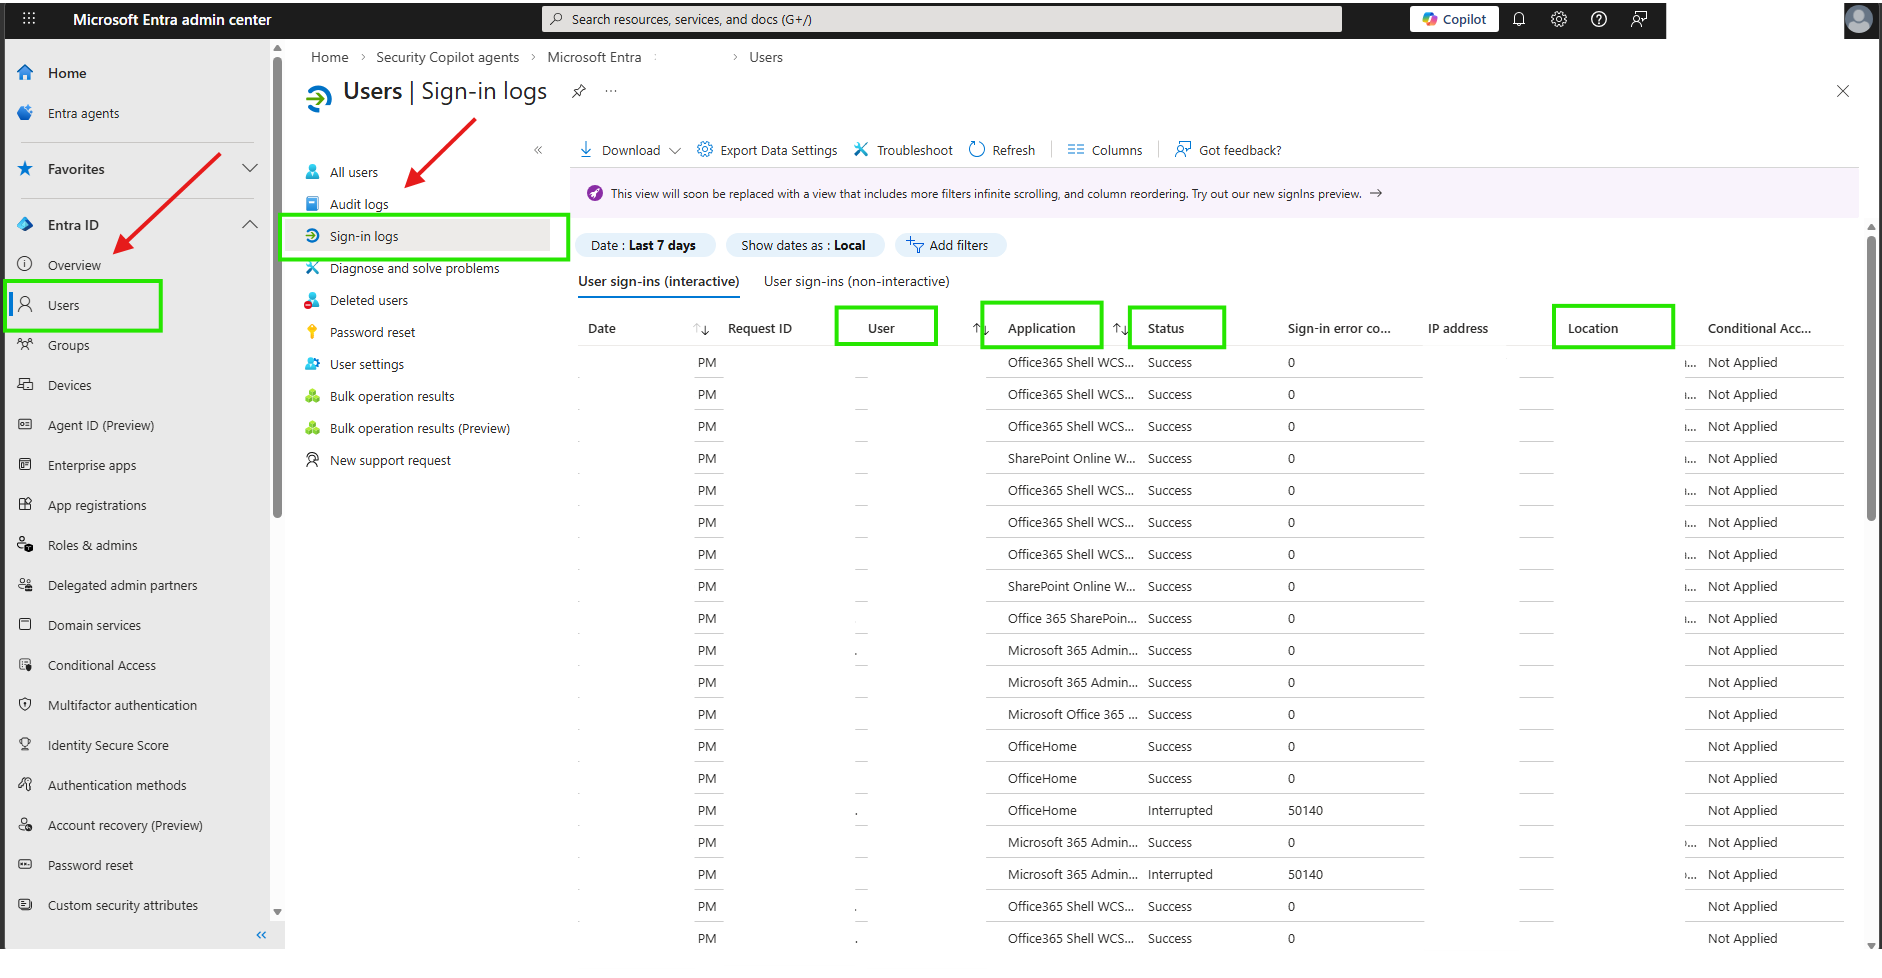Collapse the left navigation sidebar
The image size is (1882, 978).
pyautogui.click(x=261, y=935)
